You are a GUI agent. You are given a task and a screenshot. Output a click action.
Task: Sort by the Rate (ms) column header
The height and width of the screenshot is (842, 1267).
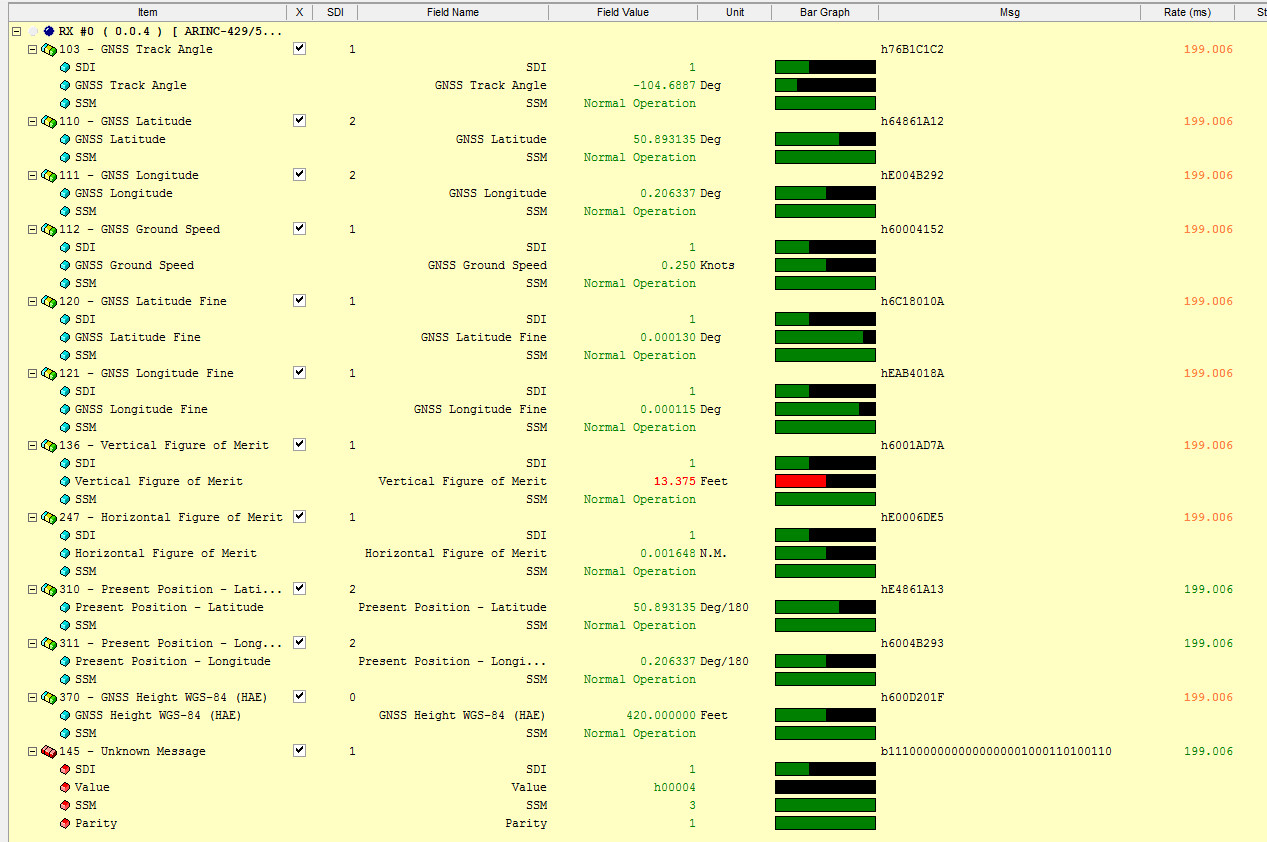1187,12
